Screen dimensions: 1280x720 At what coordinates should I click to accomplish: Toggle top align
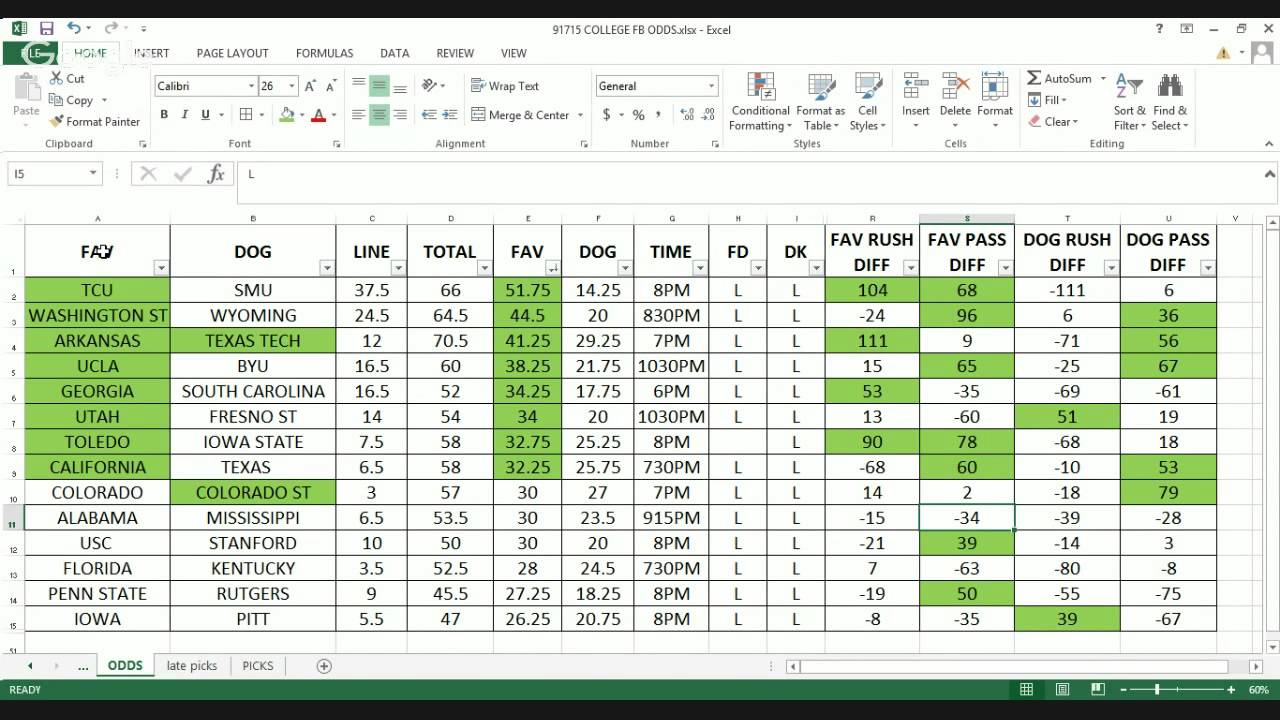click(358, 86)
